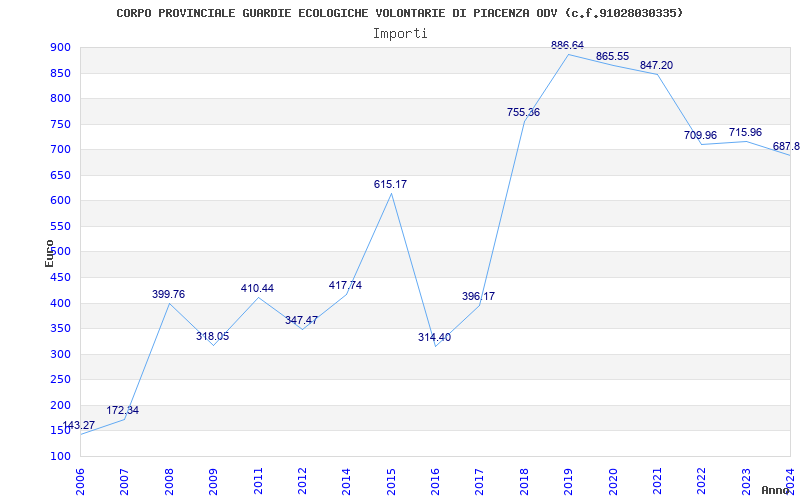The image size is (800, 500).
Task: Click the 2017 year axis label
Action: click(480, 481)
